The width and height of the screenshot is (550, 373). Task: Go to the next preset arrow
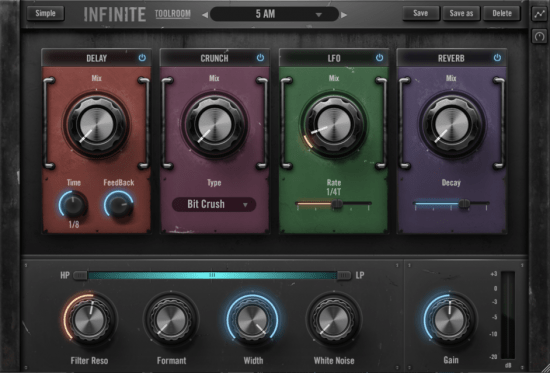click(344, 15)
